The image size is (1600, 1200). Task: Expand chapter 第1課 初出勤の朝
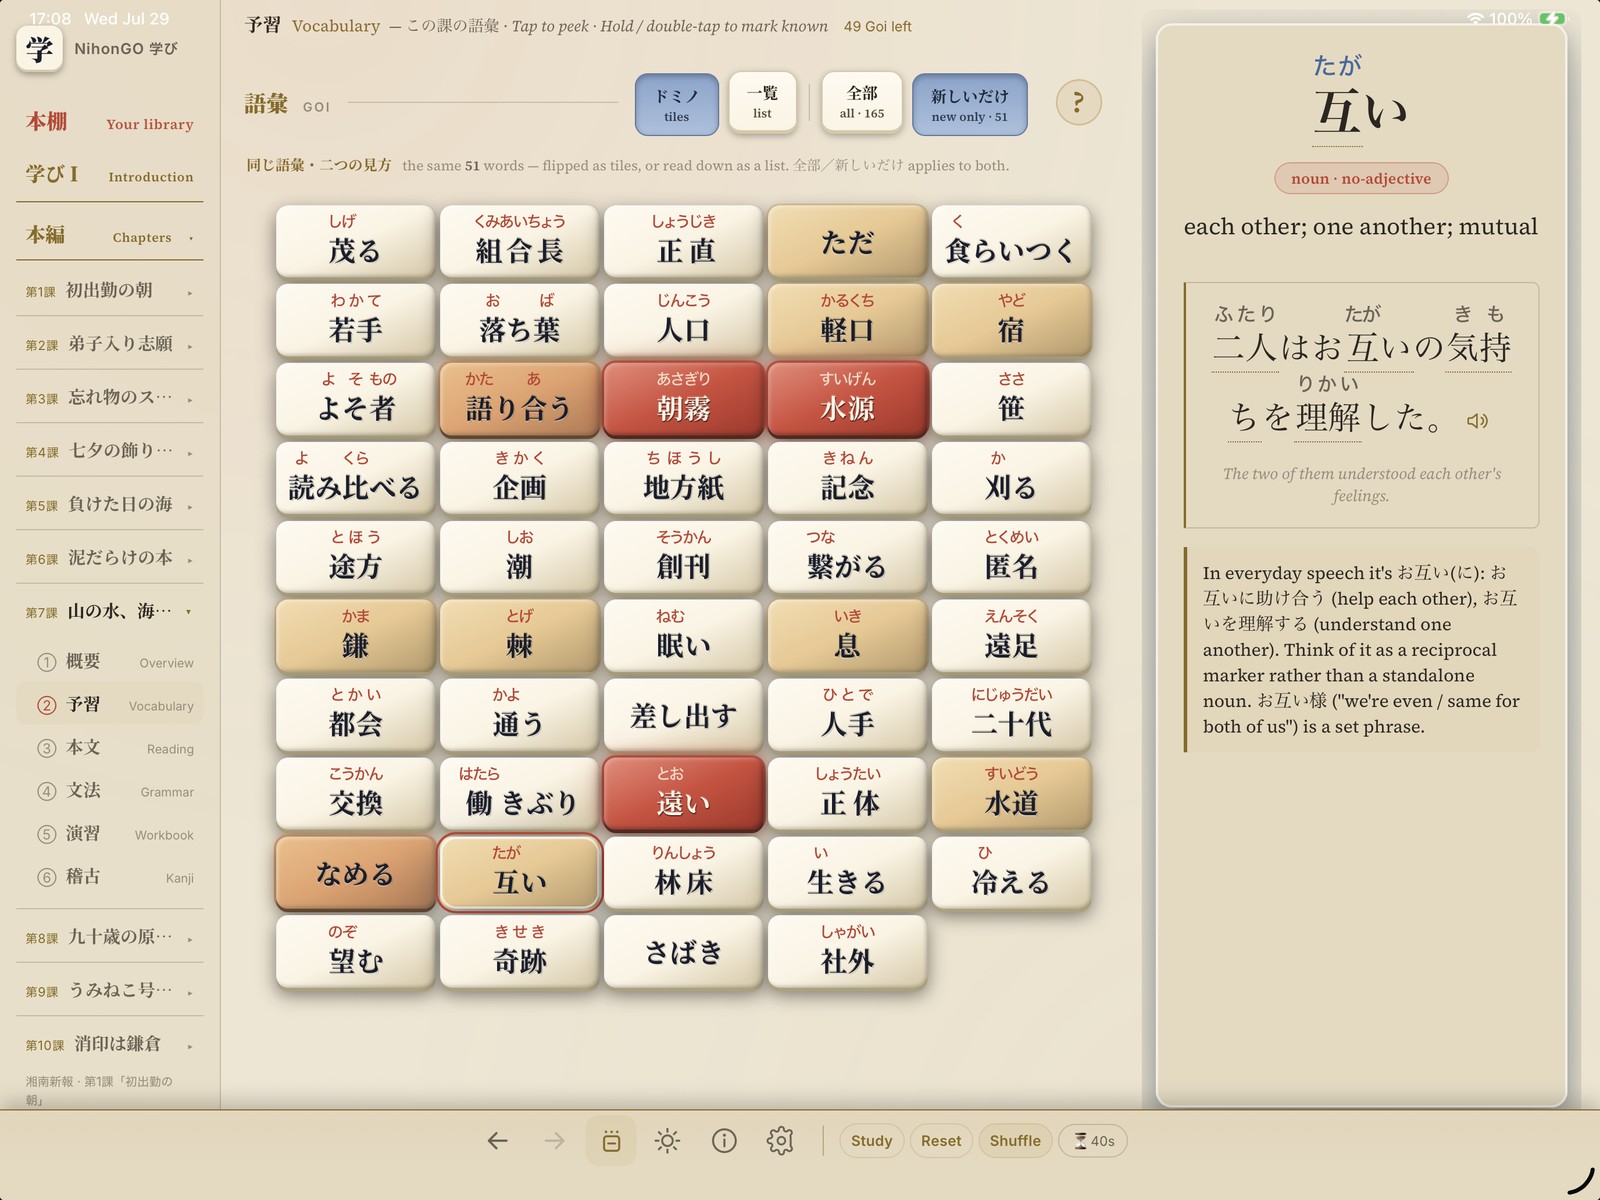[110, 291]
